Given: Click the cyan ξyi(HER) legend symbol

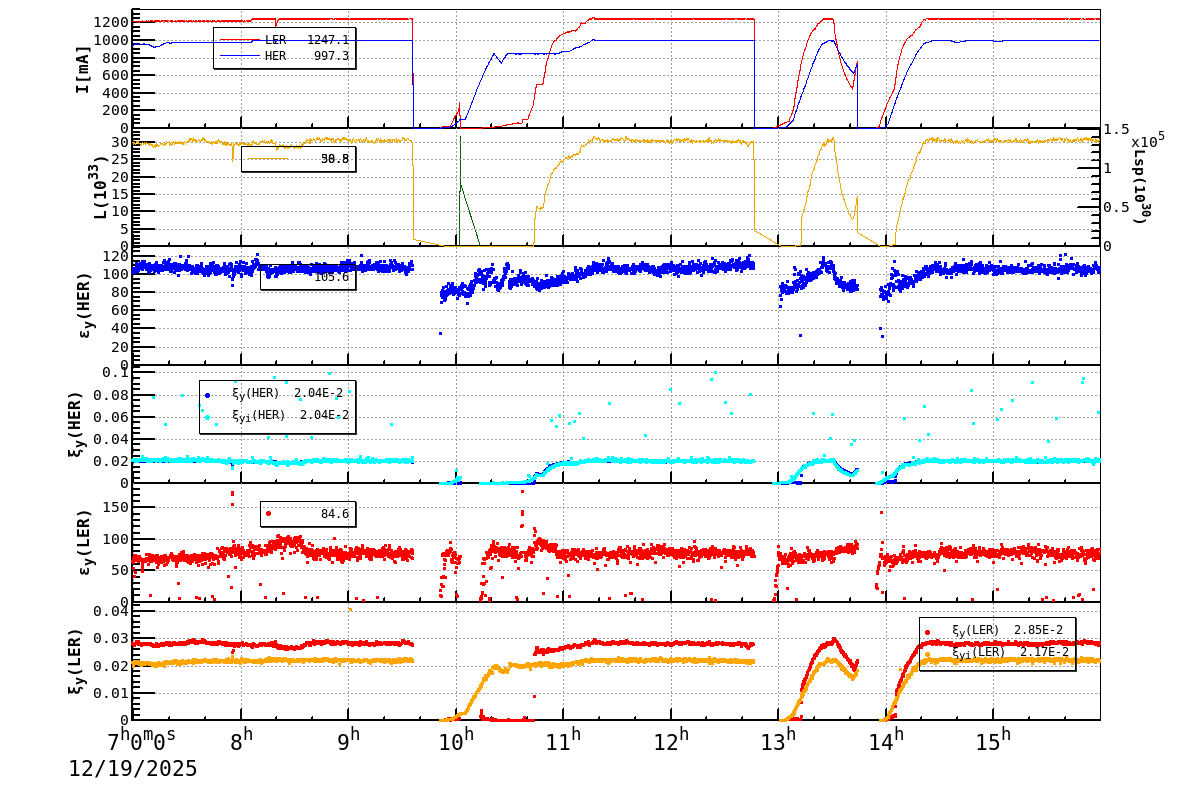Looking at the screenshot, I should click(x=207, y=416).
